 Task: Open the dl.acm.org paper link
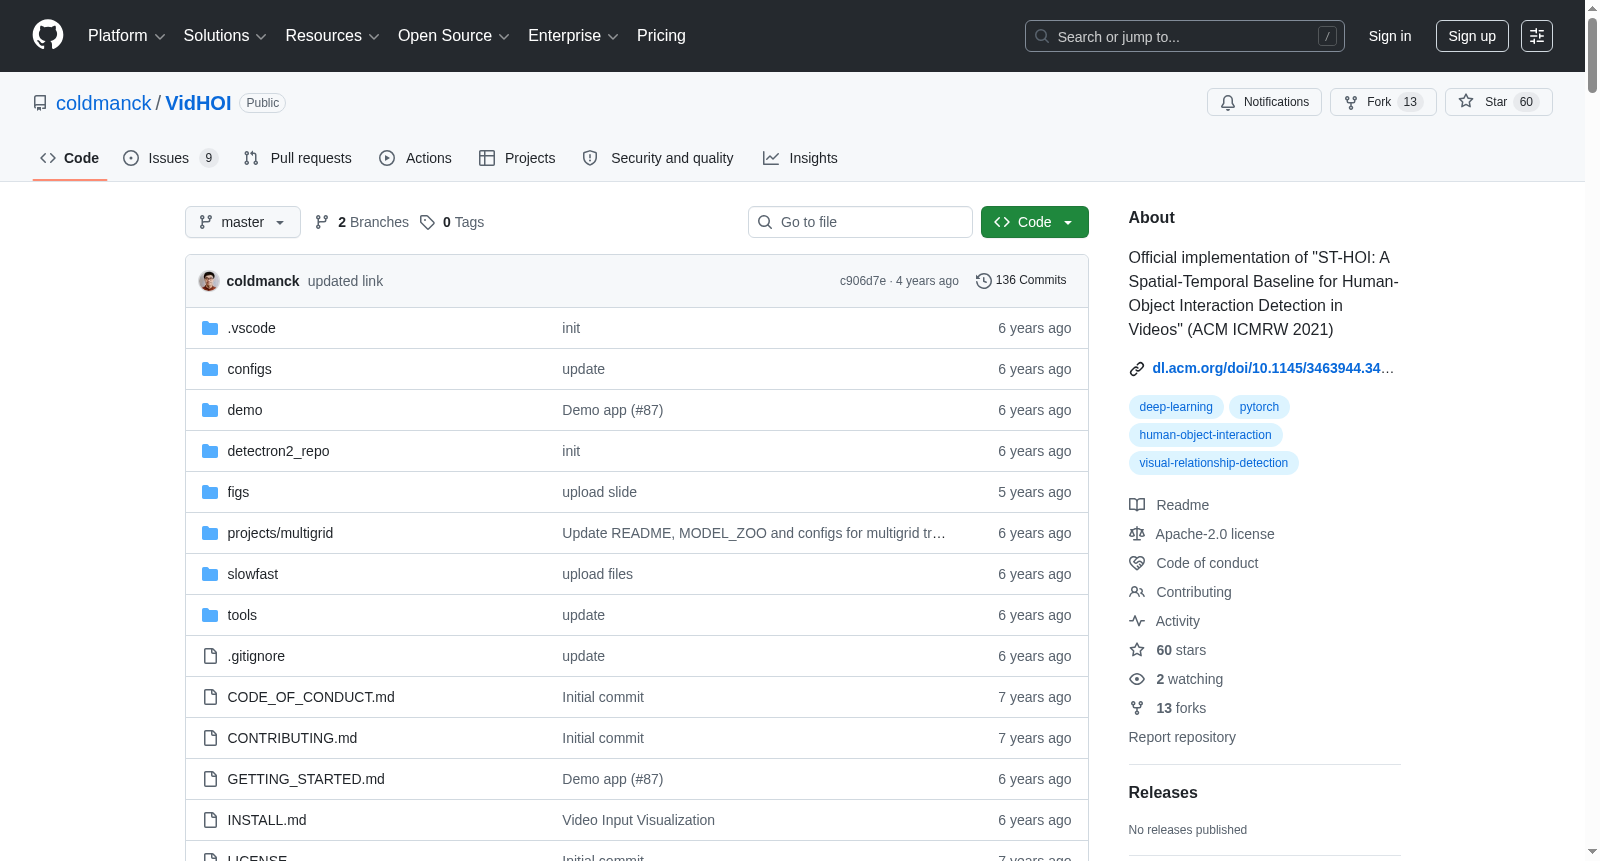tap(1272, 369)
